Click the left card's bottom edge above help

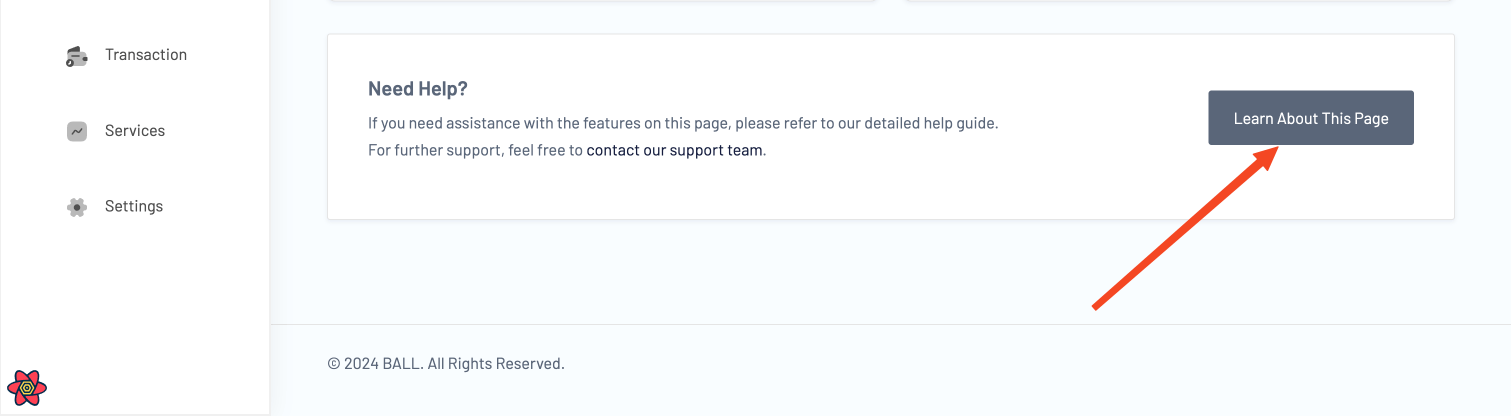point(602,2)
